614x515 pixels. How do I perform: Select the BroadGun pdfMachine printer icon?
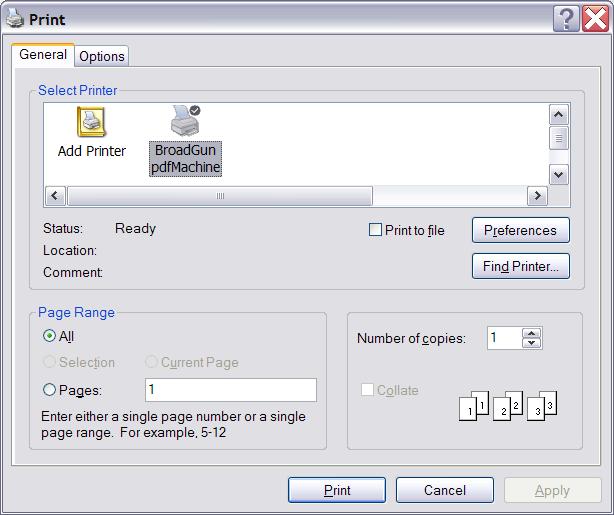pyautogui.click(x=185, y=124)
